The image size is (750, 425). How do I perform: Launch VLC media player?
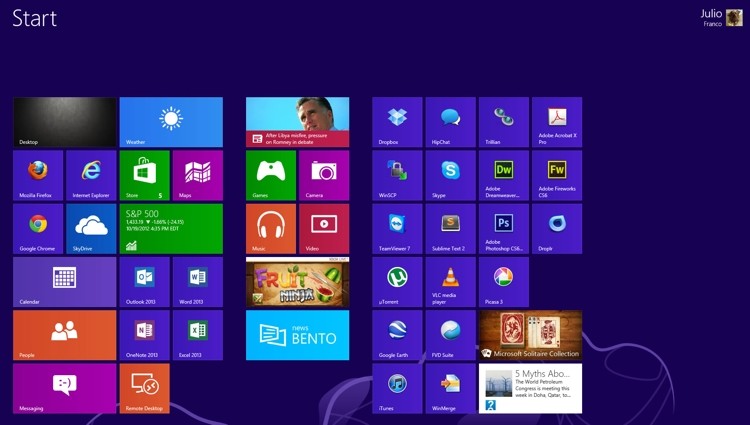coord(451,282)
